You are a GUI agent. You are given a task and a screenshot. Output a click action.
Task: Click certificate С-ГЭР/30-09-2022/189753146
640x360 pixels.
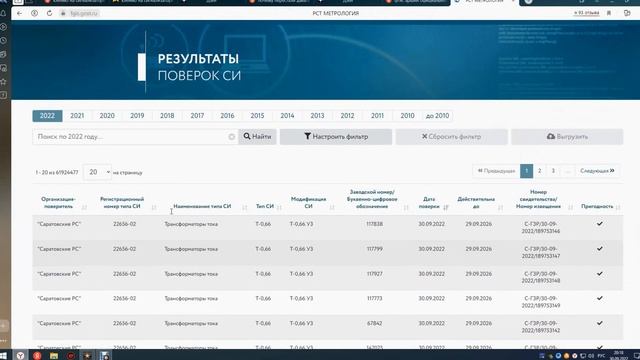point(541,228)
